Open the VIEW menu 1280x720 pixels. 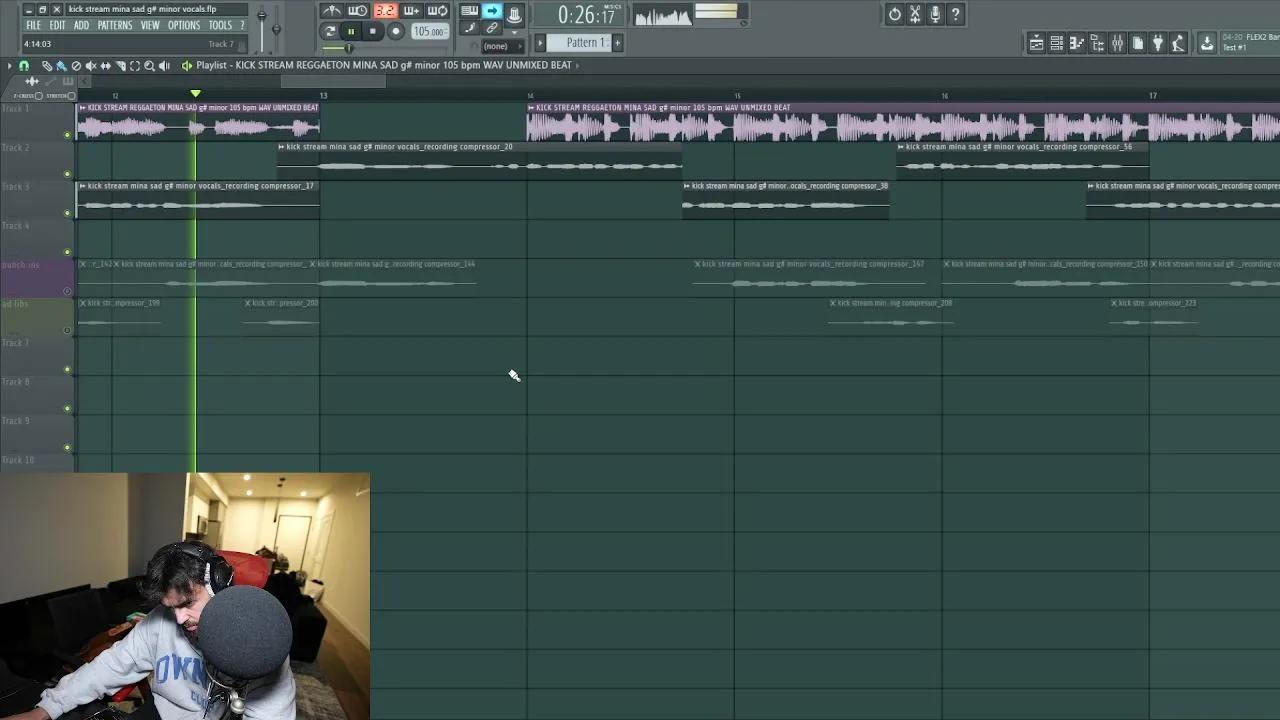pos(150,25)
